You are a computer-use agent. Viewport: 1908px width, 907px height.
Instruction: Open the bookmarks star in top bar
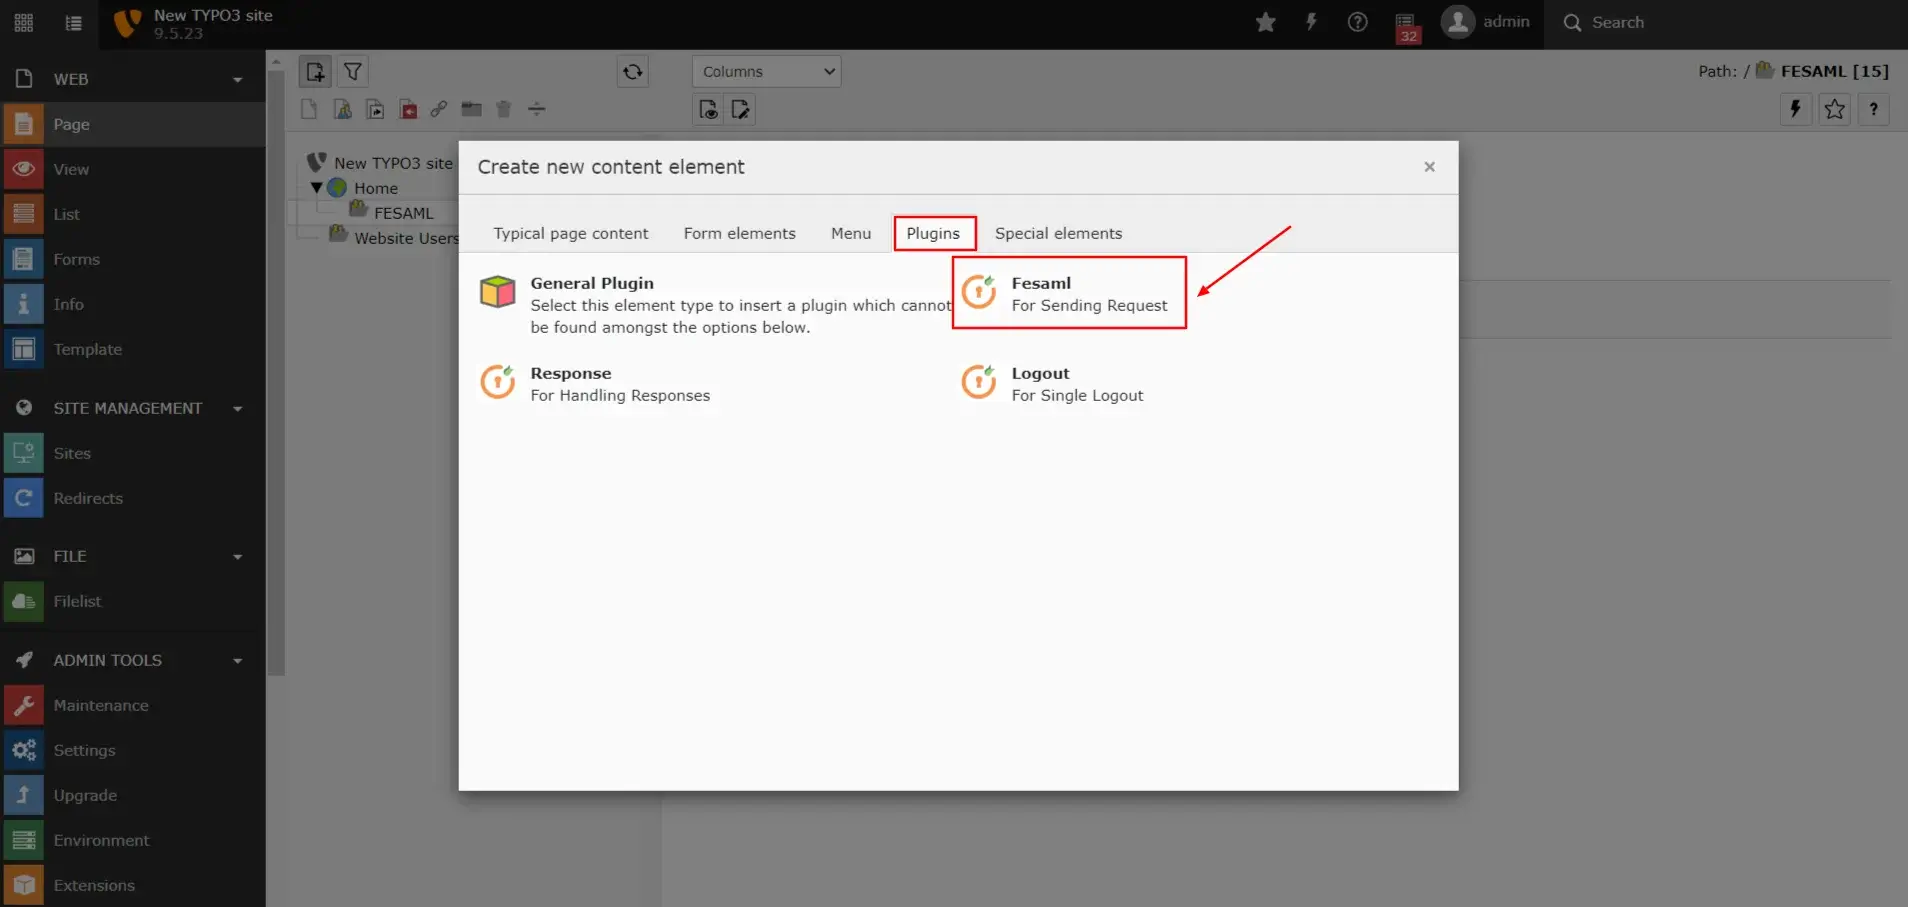click(1265, 22)
